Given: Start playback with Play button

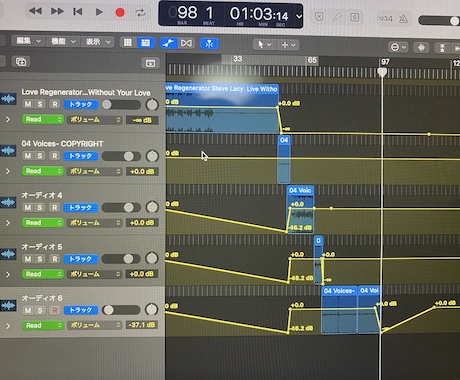Looking at the screenshot, I should click(x=99, y=12).
